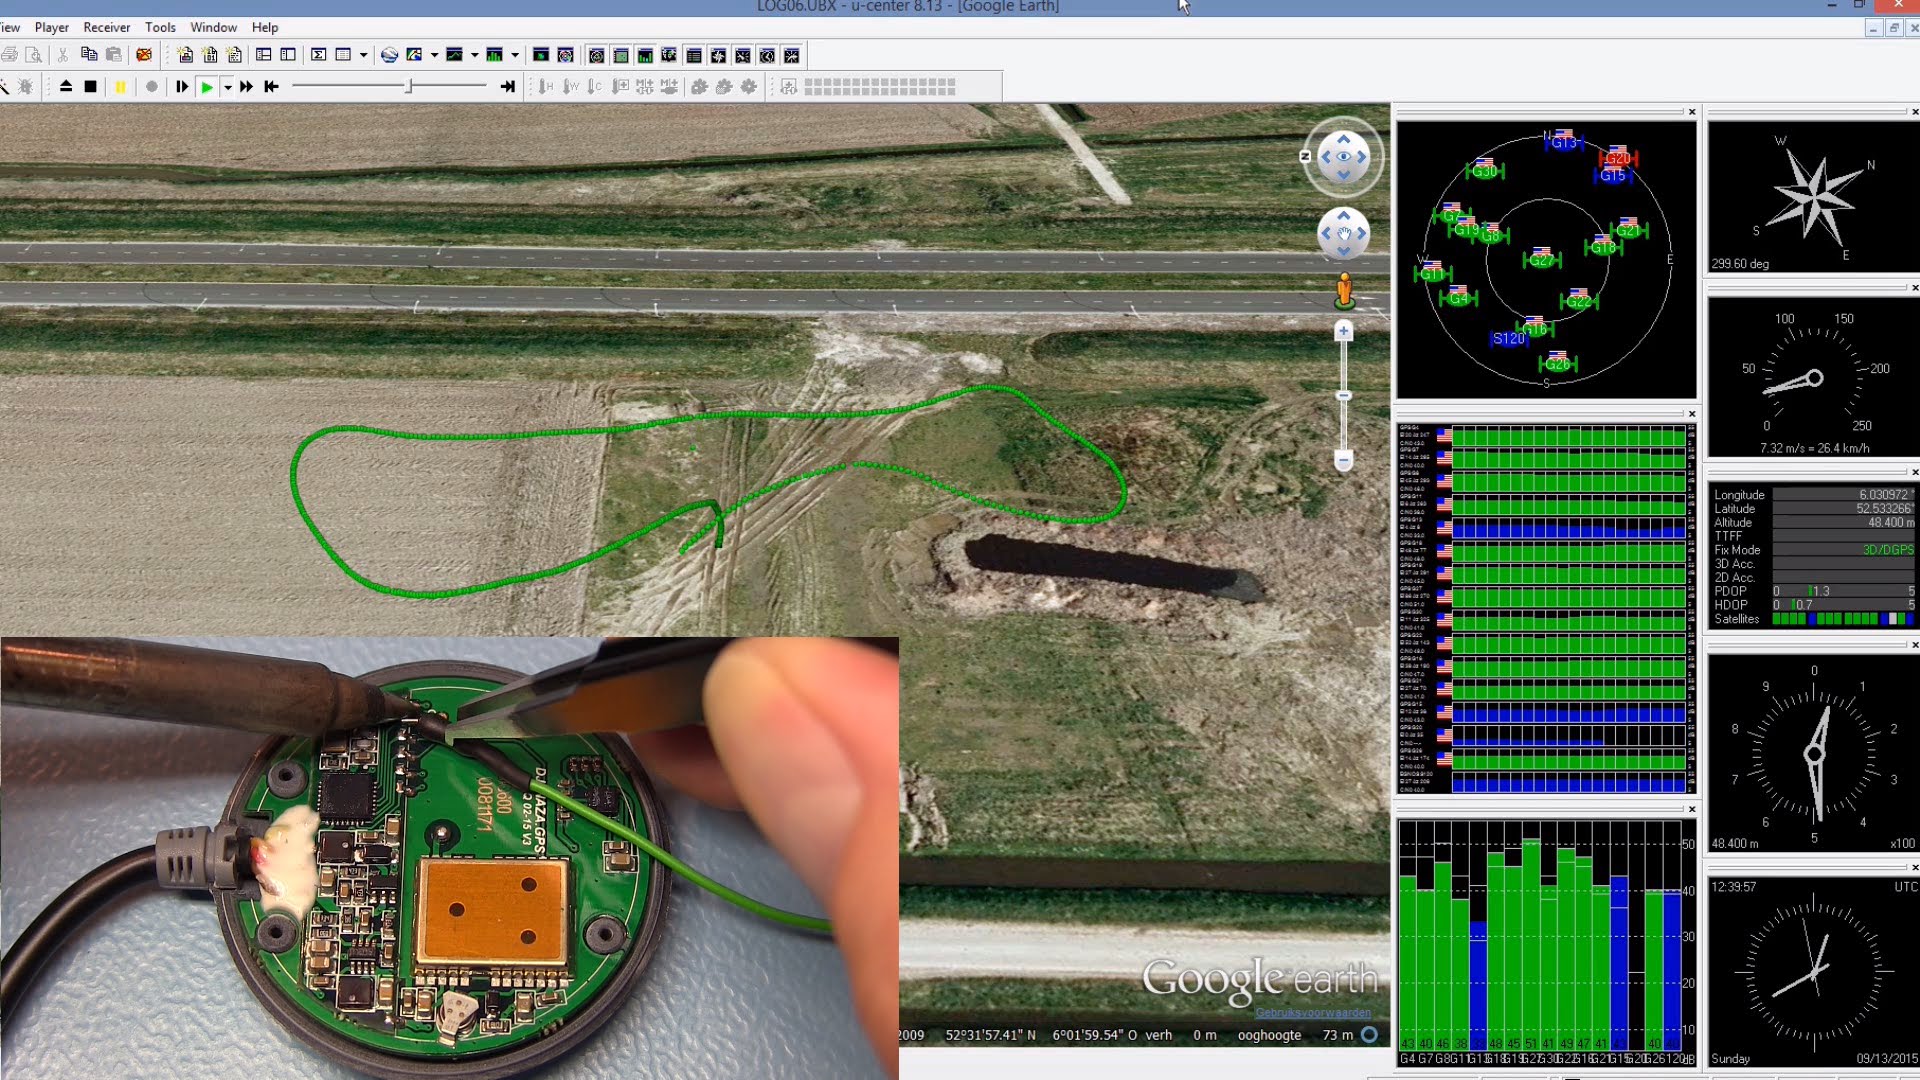Click the Google Earth look-around eye control
The height and width of the screenshot is (1080, 1920).
pyautogui.click(x=1344, y=156)
